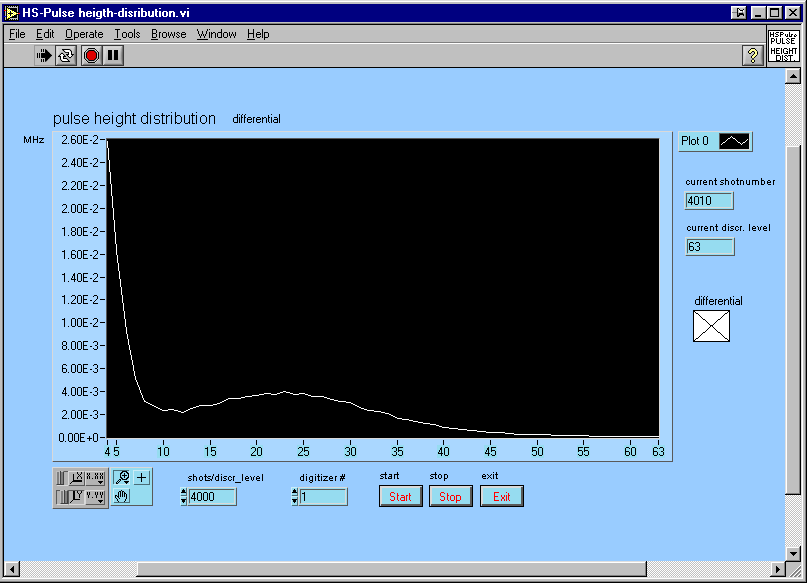Open Plot 0 legend line style

pos(734,141)
